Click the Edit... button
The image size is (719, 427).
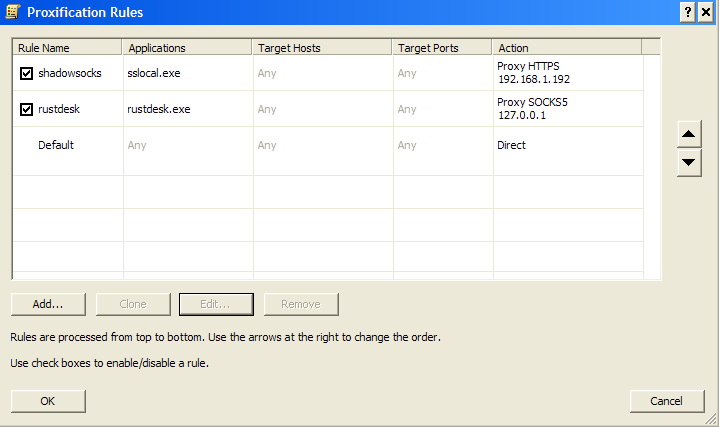click(x=216, y=304)
